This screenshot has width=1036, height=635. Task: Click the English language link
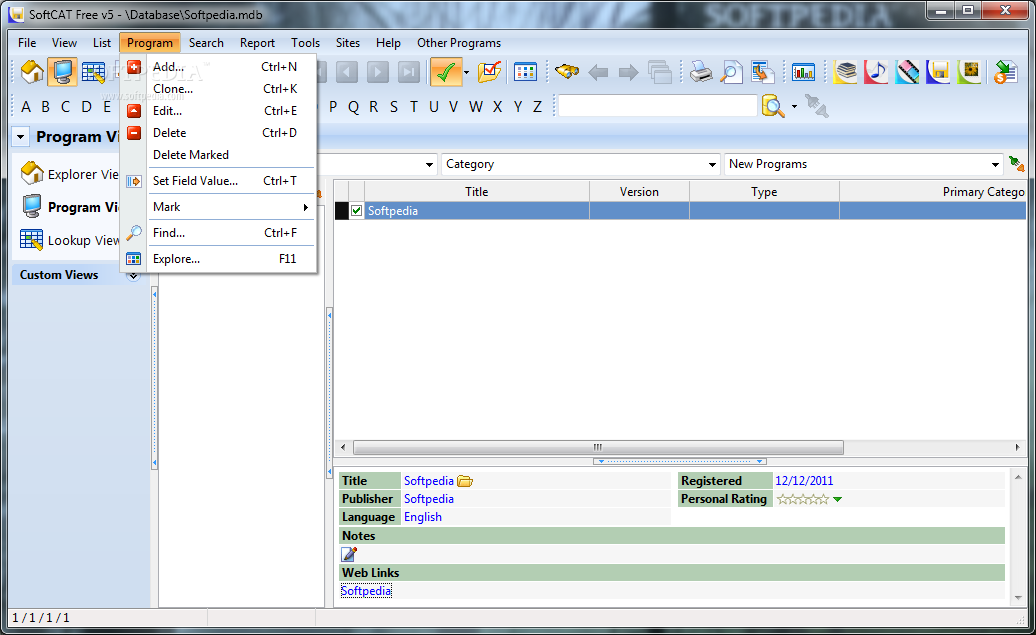(423, 517)
